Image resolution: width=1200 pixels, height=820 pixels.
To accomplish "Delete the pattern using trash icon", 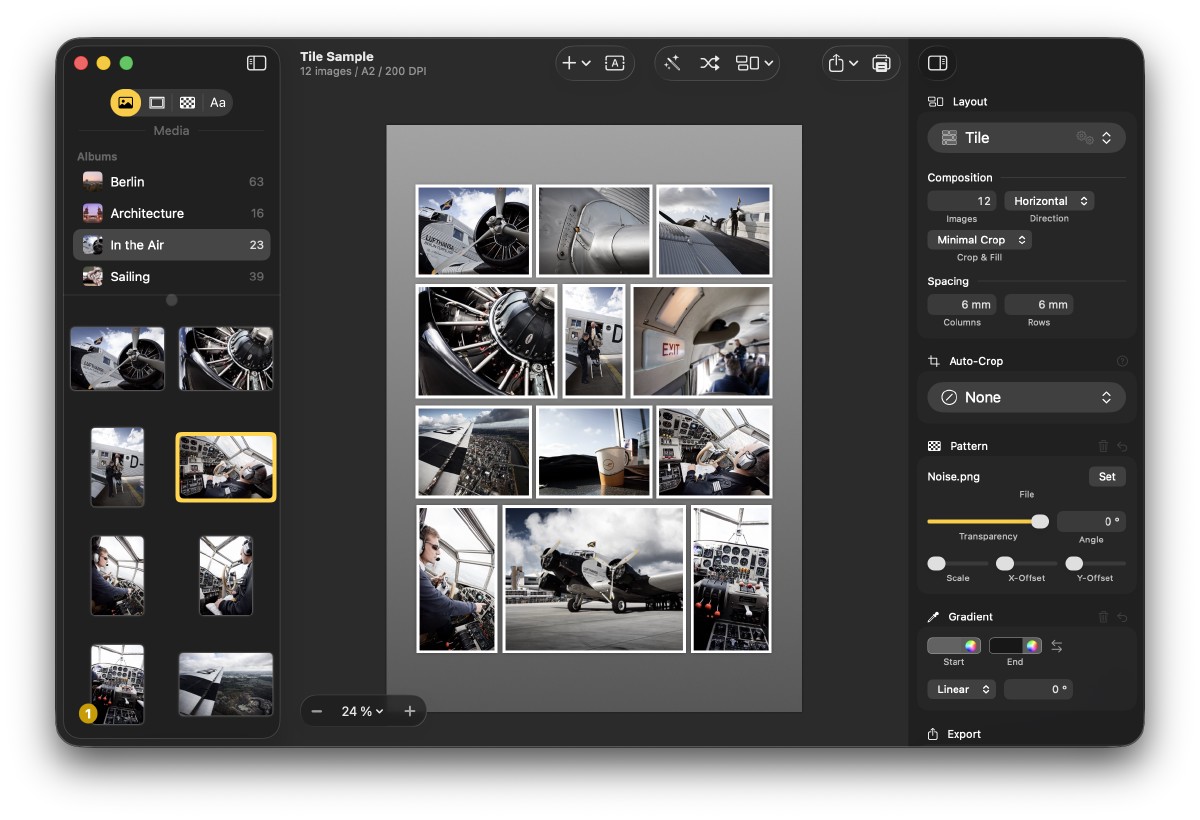I will [1103, 446].
